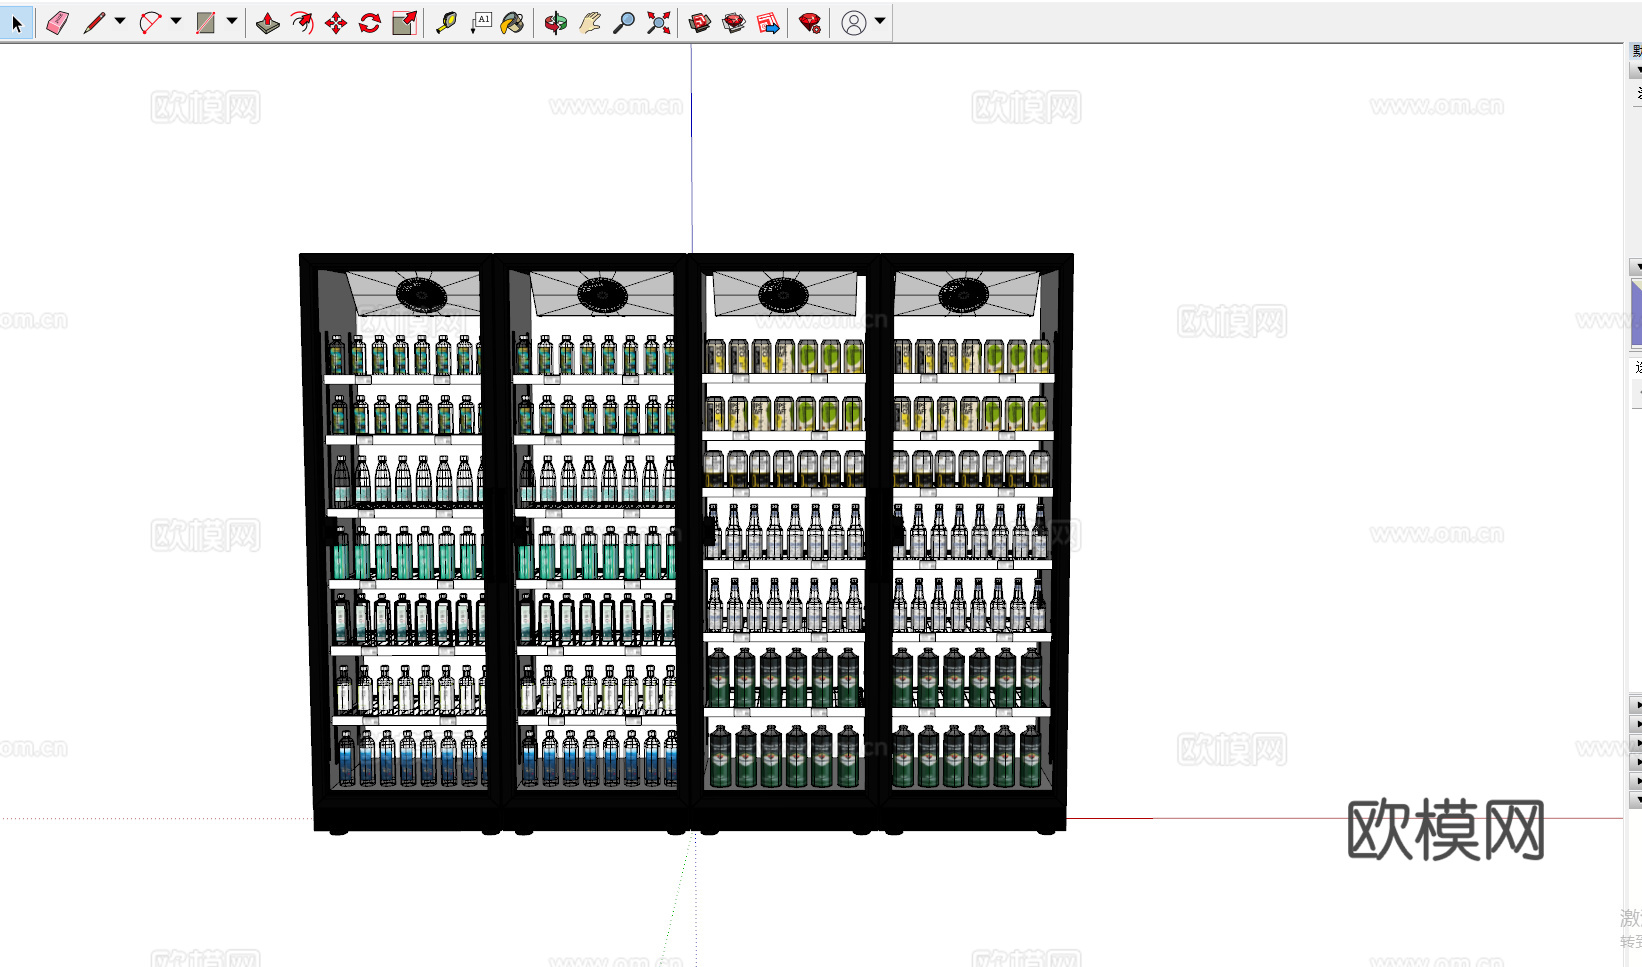Viewport: 1642px width, 967px height.
Task: Pick the Line pencil tool
Action: pos(94,23)
